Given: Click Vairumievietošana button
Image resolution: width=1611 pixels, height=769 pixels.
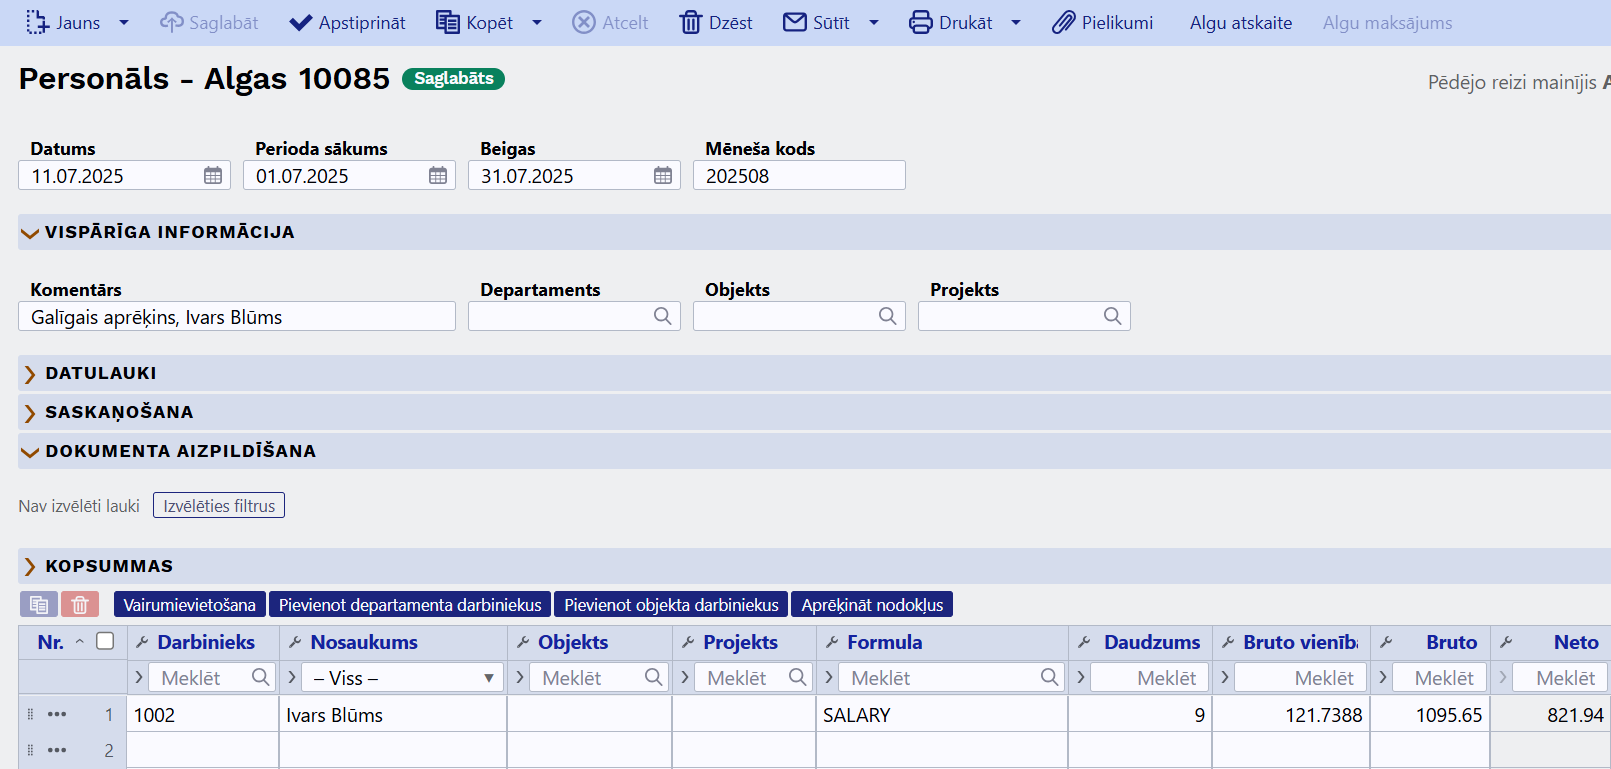Looking at the screenshot, I should [190, 604].
